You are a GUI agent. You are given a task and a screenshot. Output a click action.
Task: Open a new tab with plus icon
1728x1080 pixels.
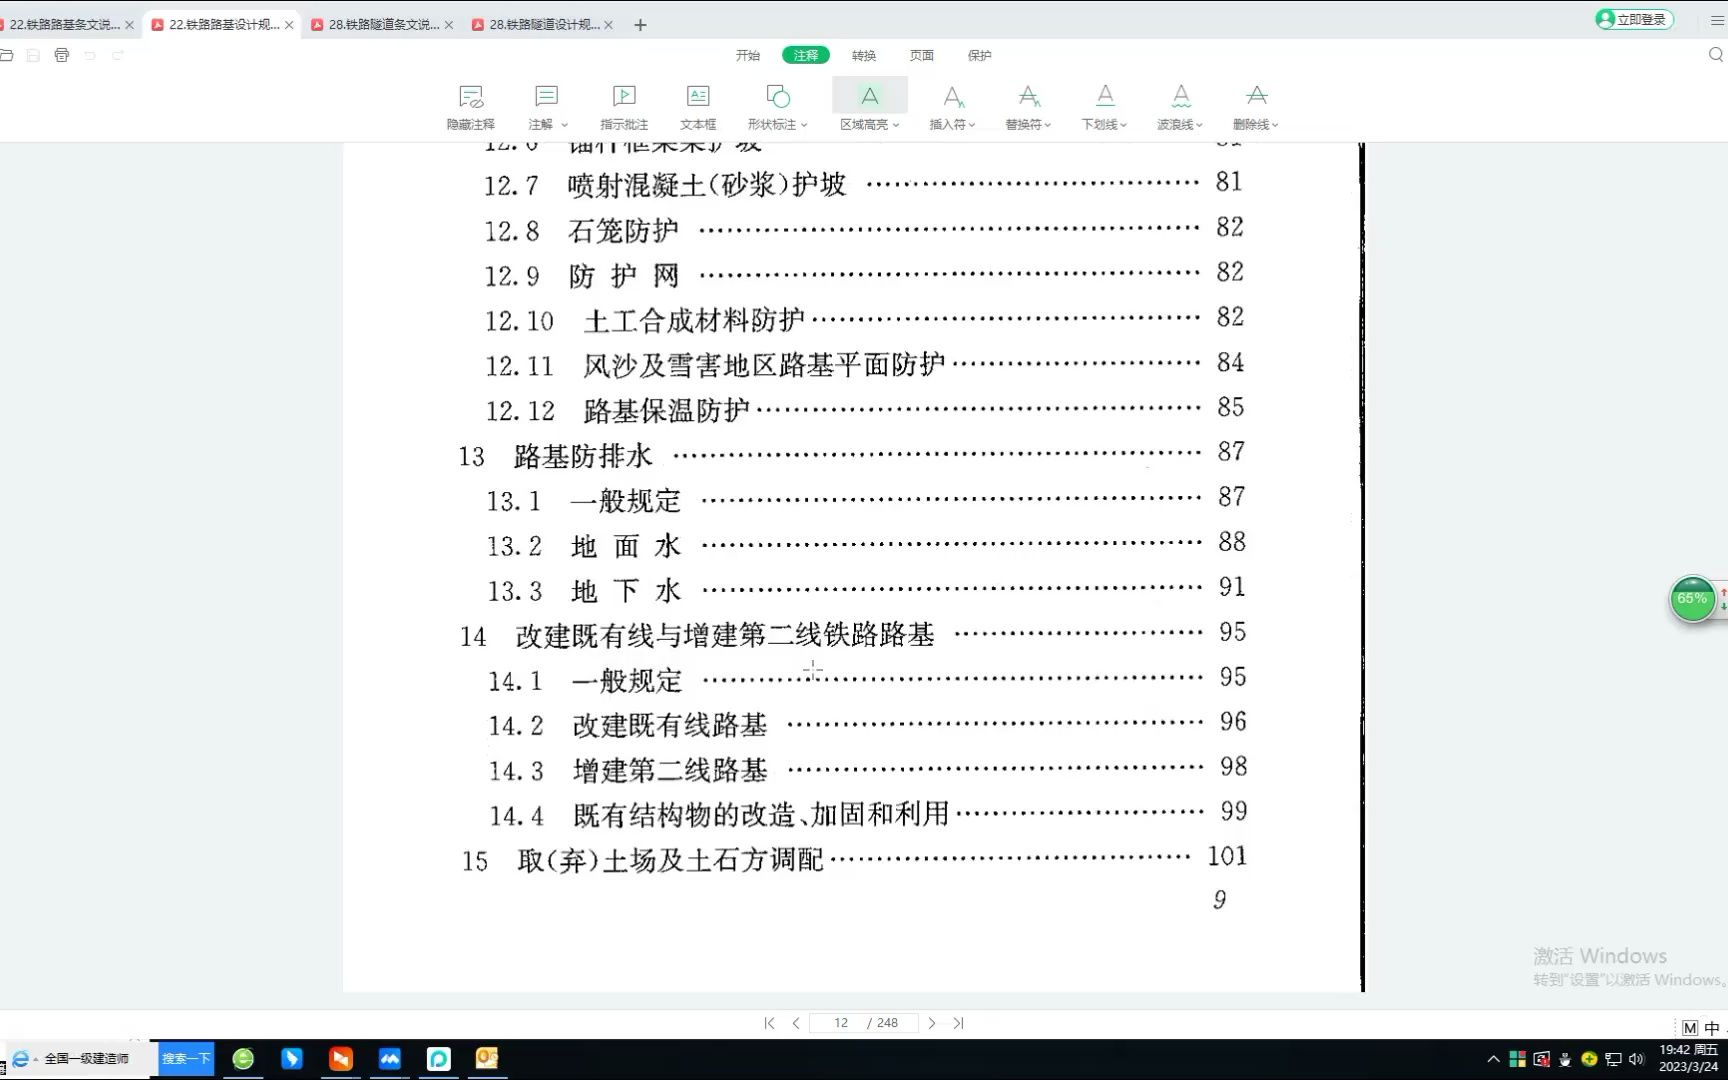641,25
